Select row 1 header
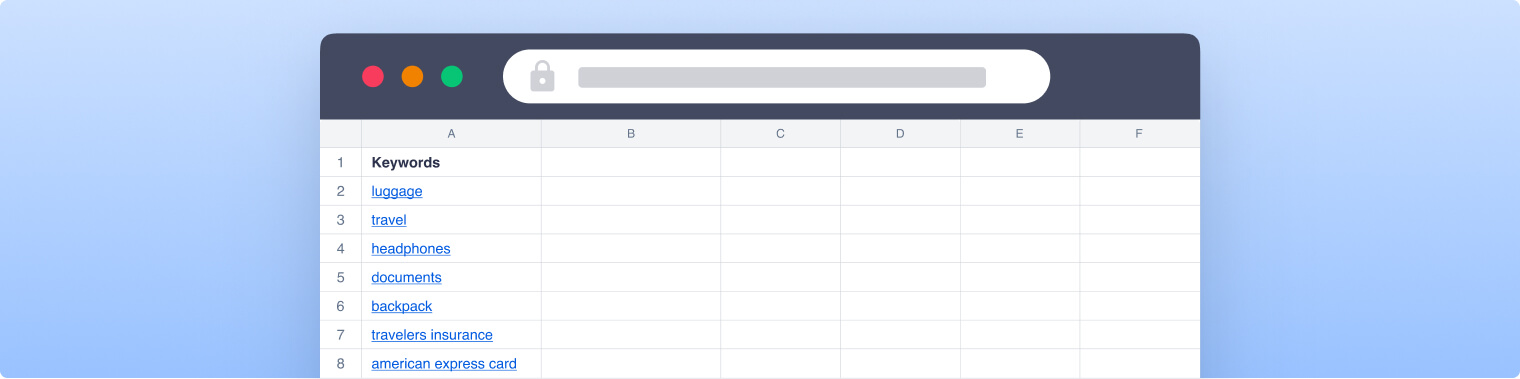 pos(340,162)
